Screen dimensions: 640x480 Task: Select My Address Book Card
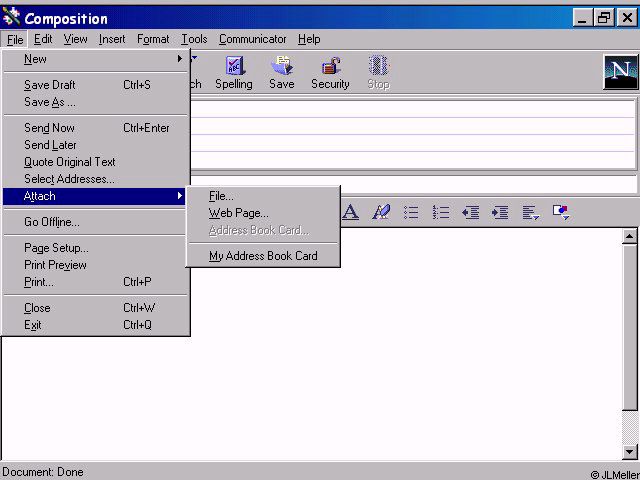tap(263, 256)
